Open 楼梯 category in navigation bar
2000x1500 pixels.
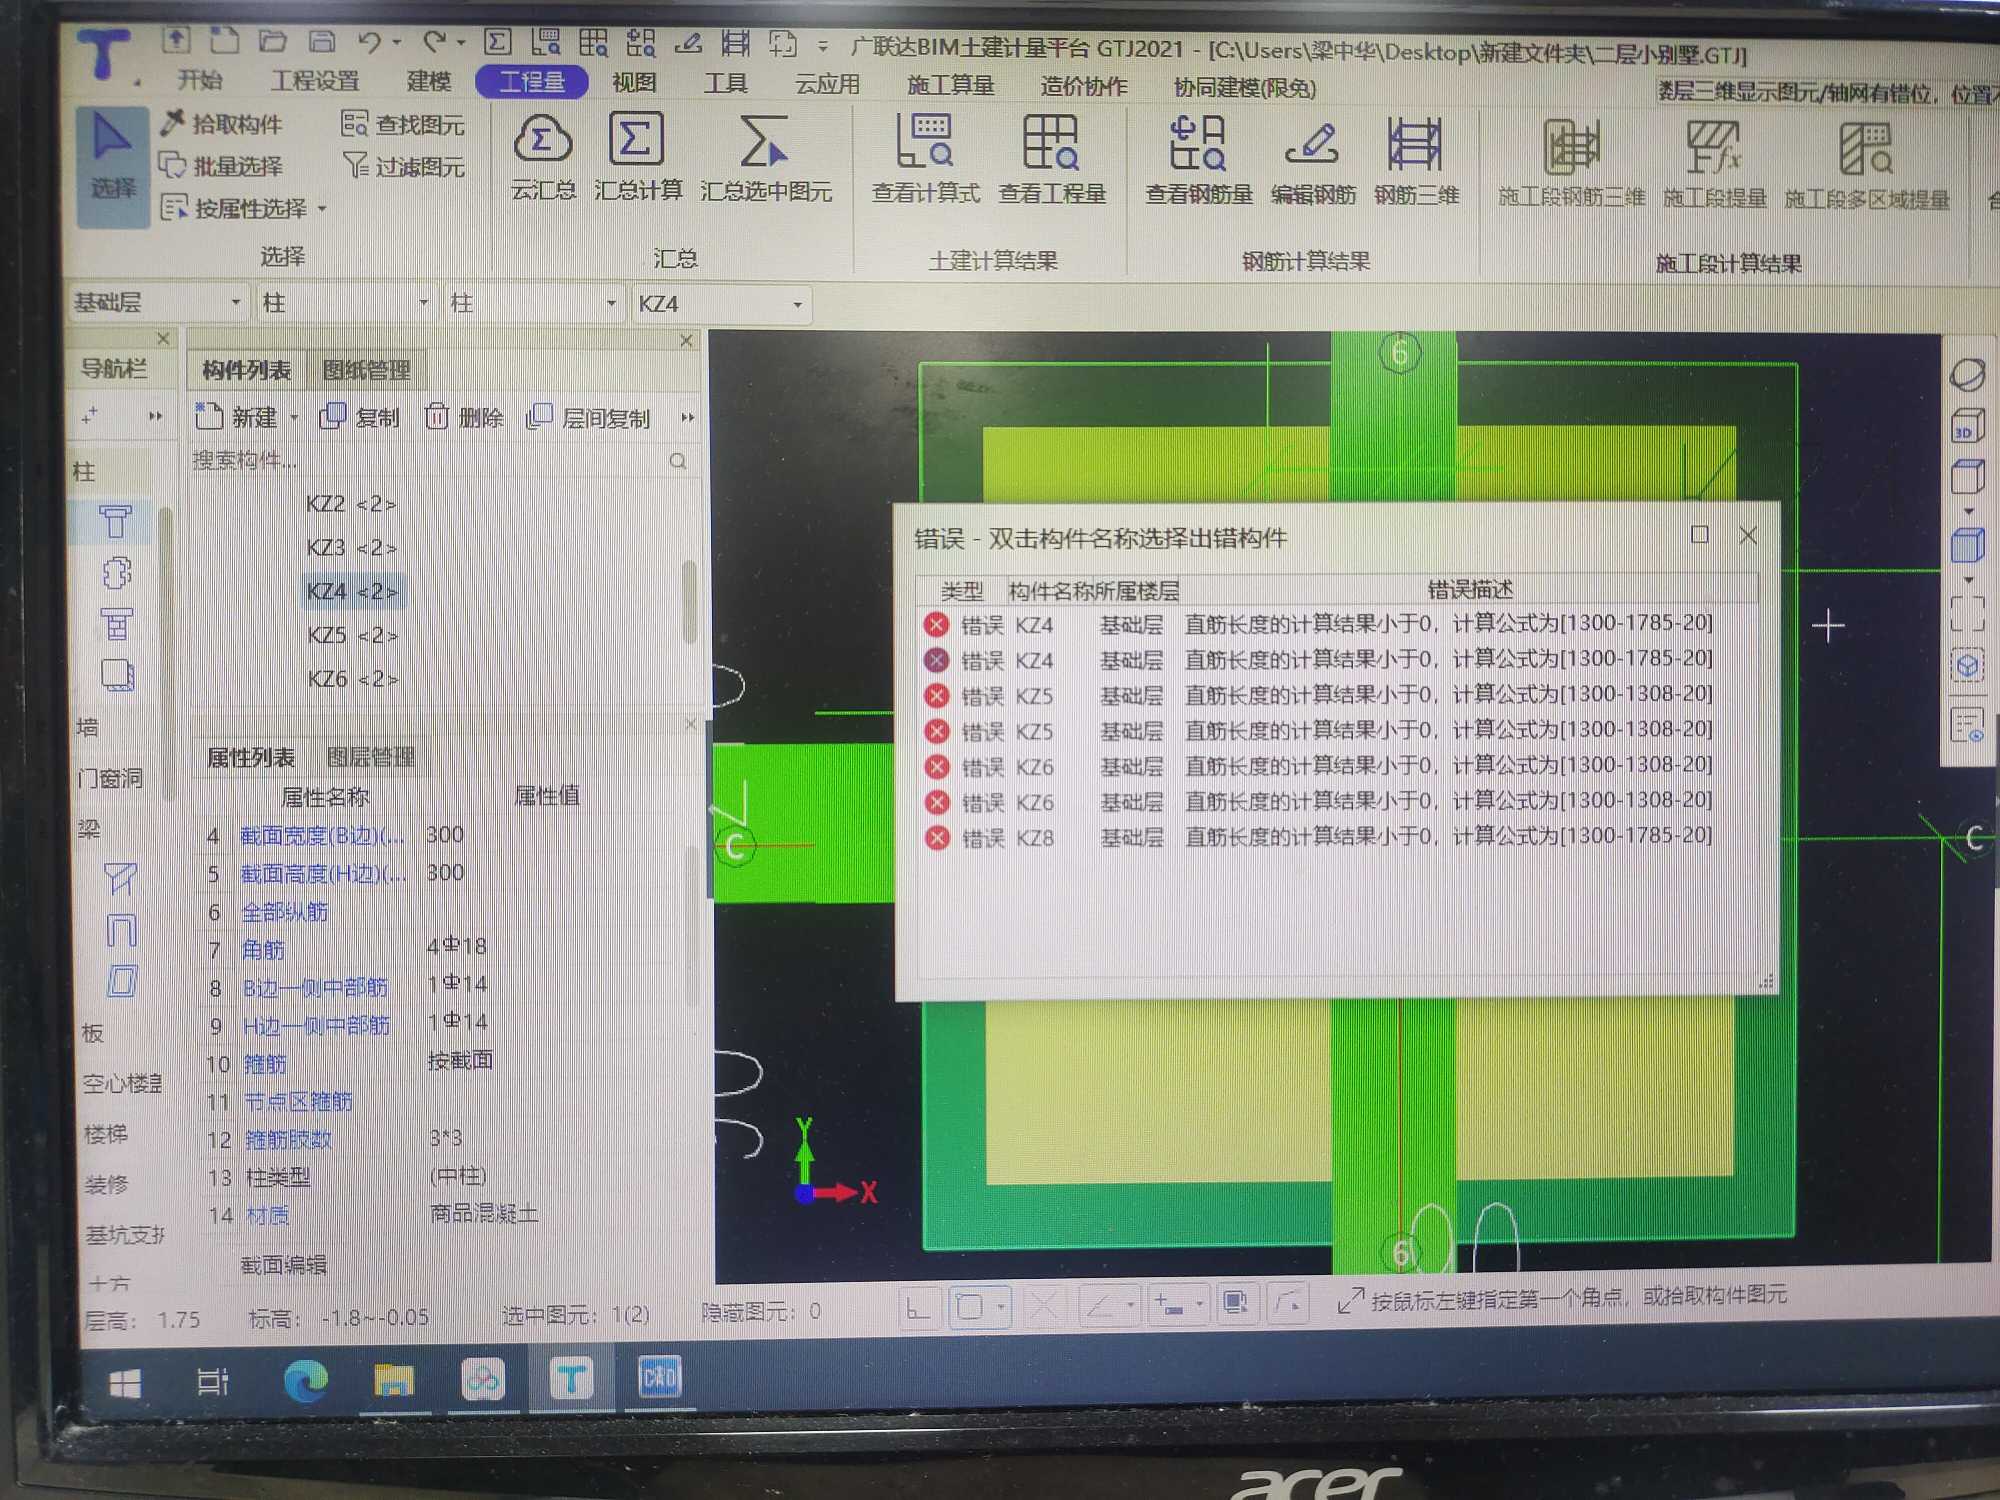click(105, 1133)
